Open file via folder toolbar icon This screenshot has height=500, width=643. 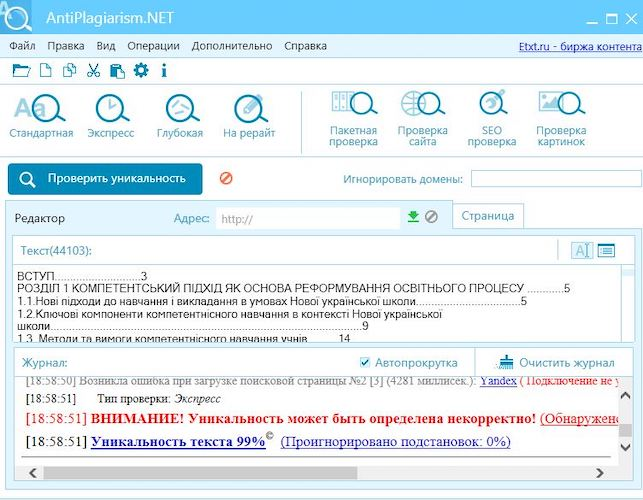pyautogui.click(x=21, y=71)
